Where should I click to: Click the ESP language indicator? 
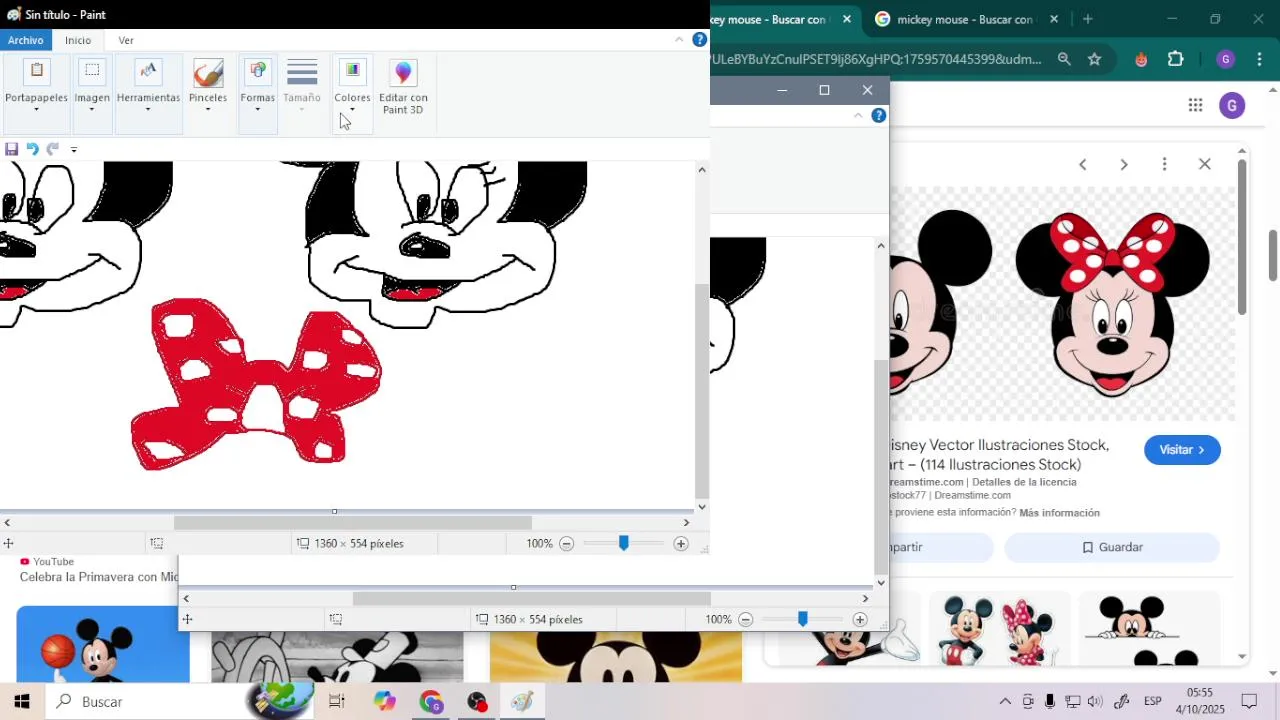(x=1153, y=702)
